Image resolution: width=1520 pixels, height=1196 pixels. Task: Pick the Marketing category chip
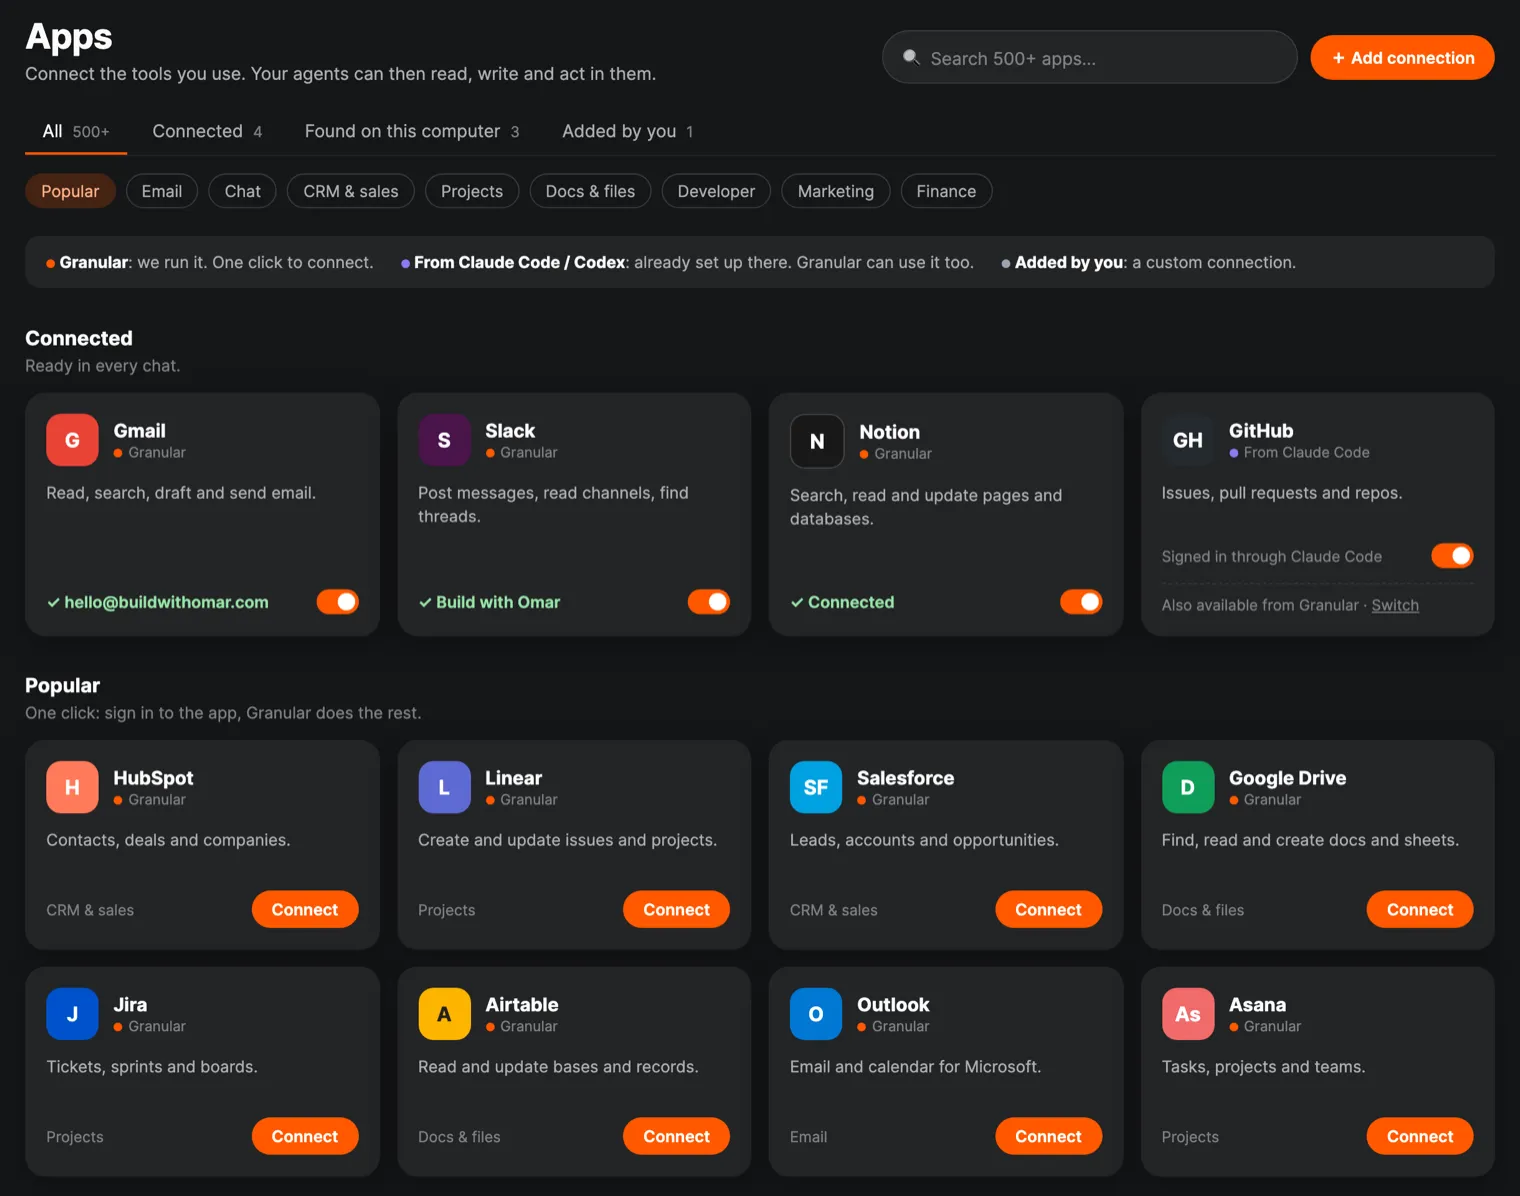[x=836, y=191]
